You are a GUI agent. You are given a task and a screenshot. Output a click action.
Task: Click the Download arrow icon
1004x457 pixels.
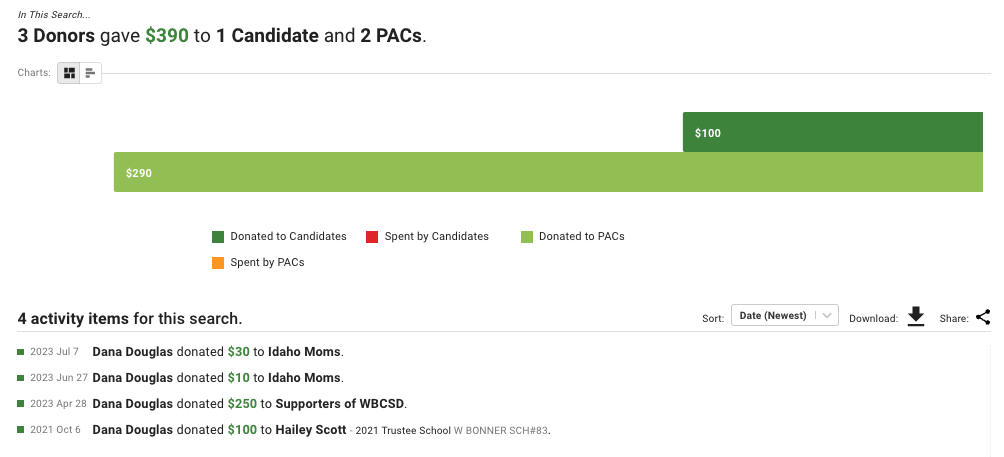[916, 316]
